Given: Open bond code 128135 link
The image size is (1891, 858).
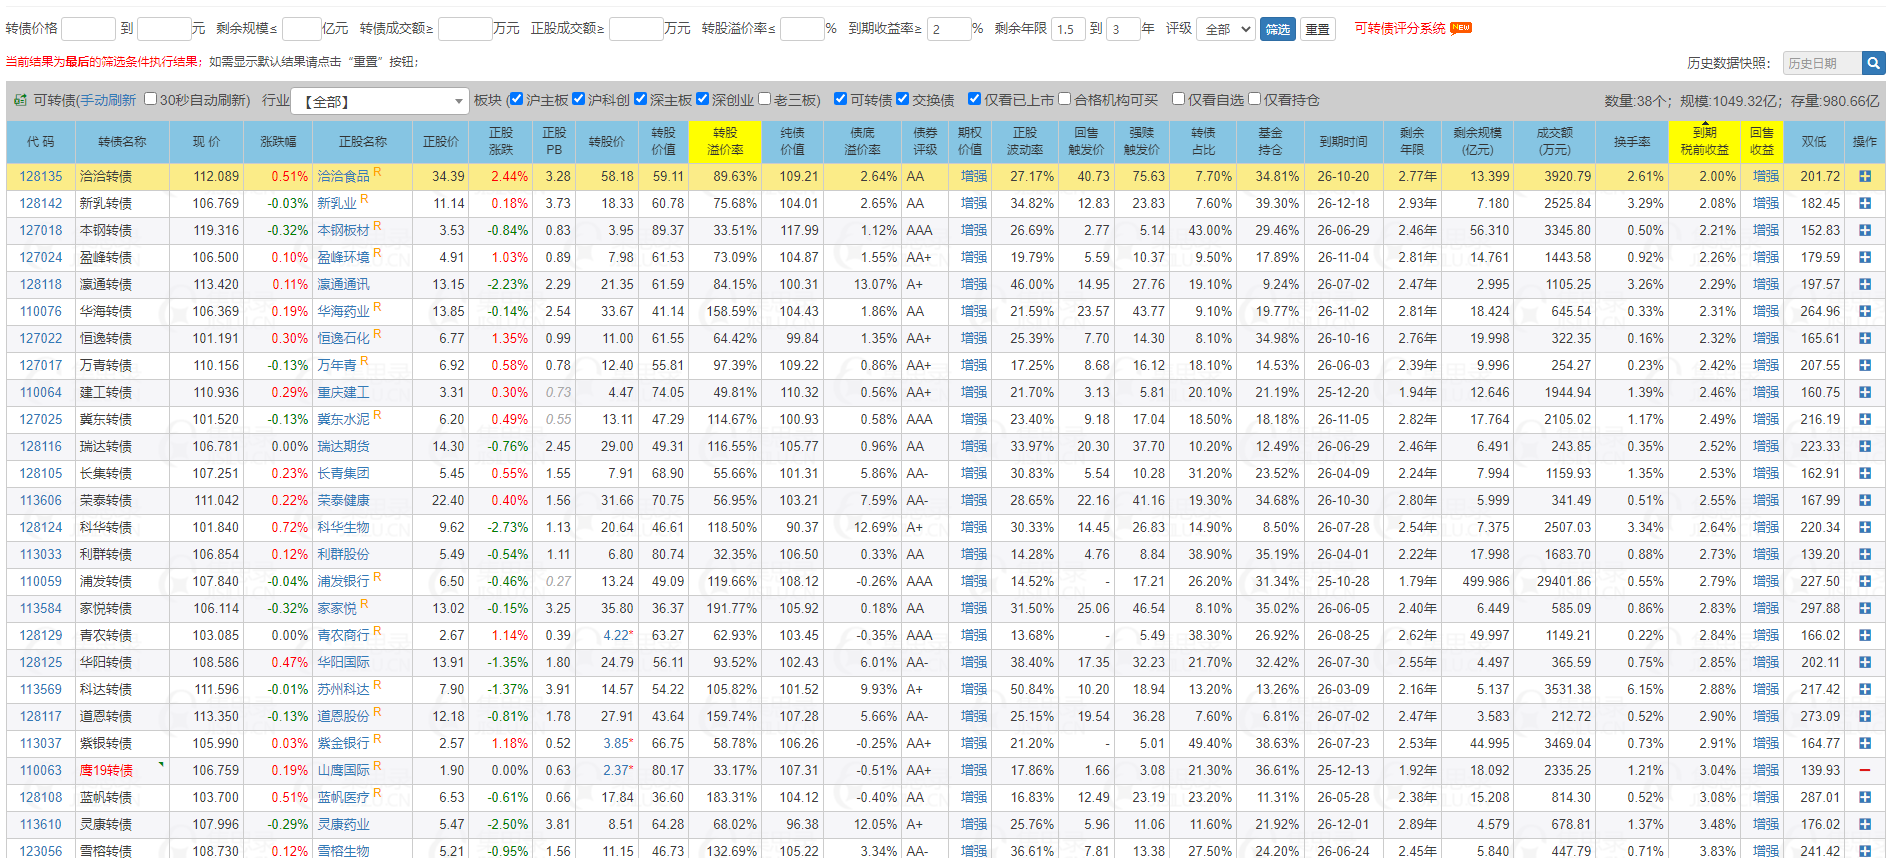Looking at the screenshot, I should point(41,176).
